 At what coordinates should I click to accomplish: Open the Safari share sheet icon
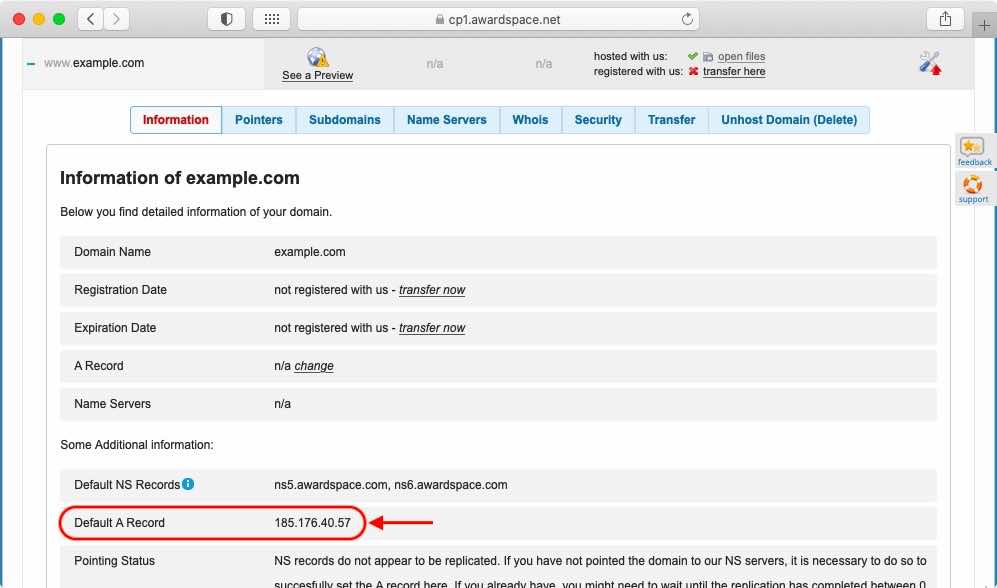click(944, 18)
